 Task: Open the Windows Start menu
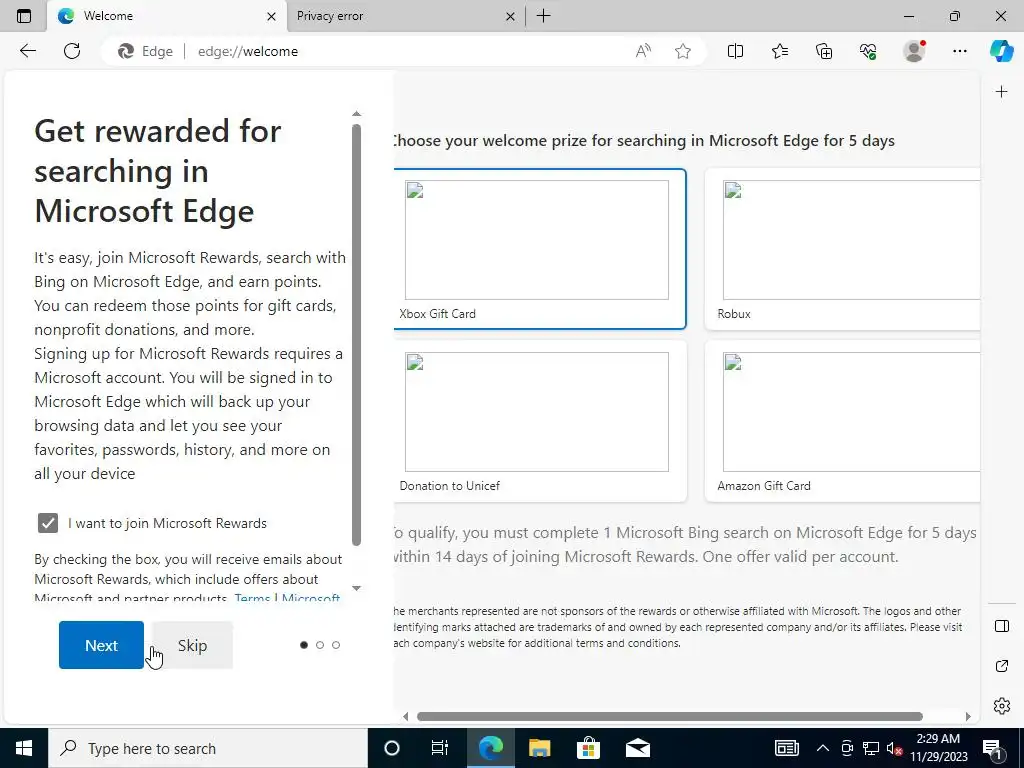[x=24, y=748]
